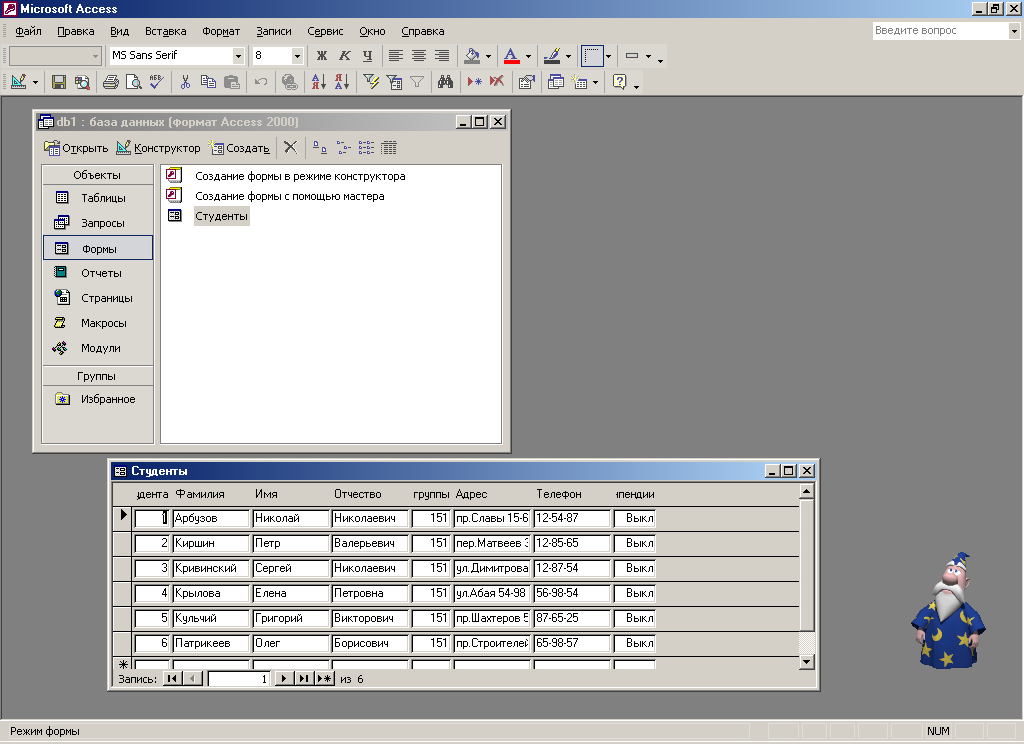Viewport: 1024px width, 744px height.
Task: Delete record toolbar icon
Action: coord(497,82)
